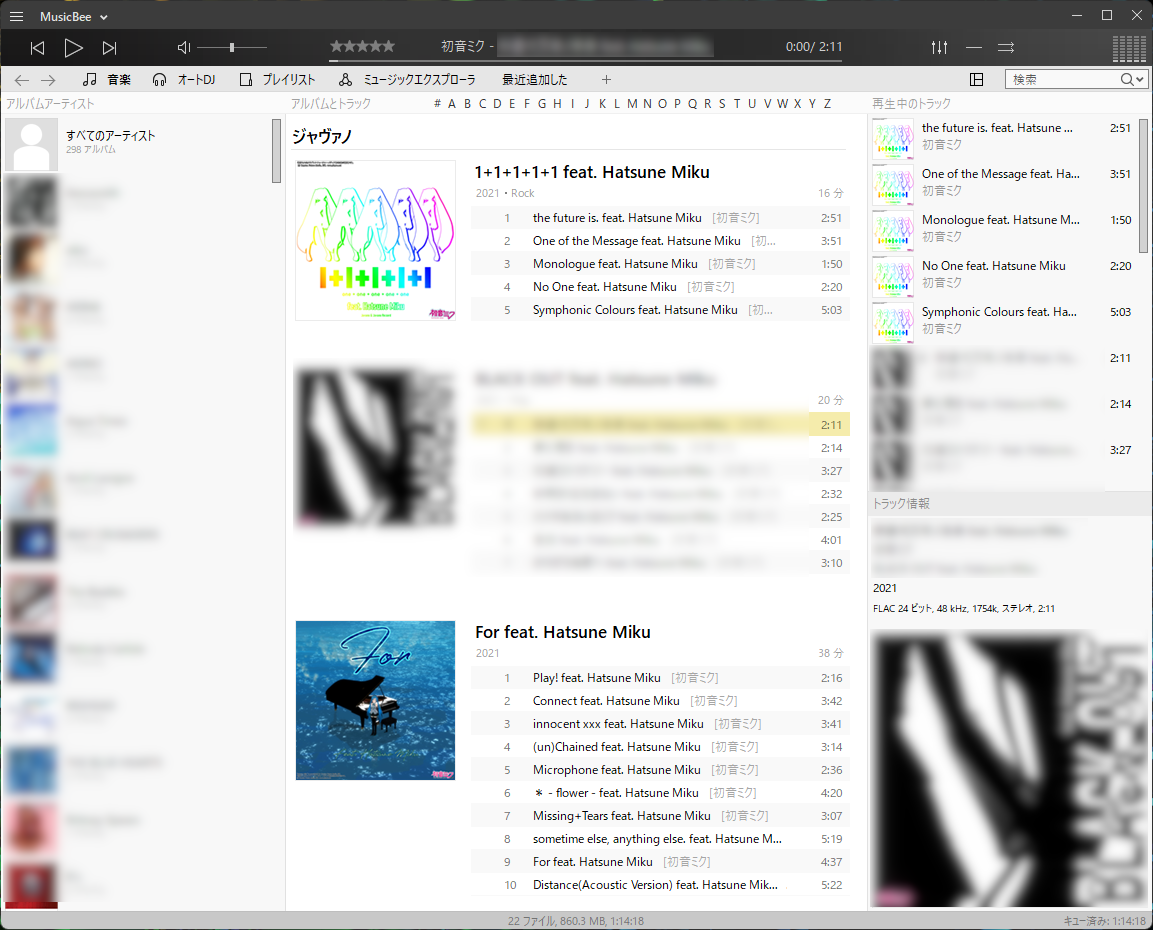Click the large now-playing artwork
This screenshot has height=930, width=1153.
(1010, 770)
